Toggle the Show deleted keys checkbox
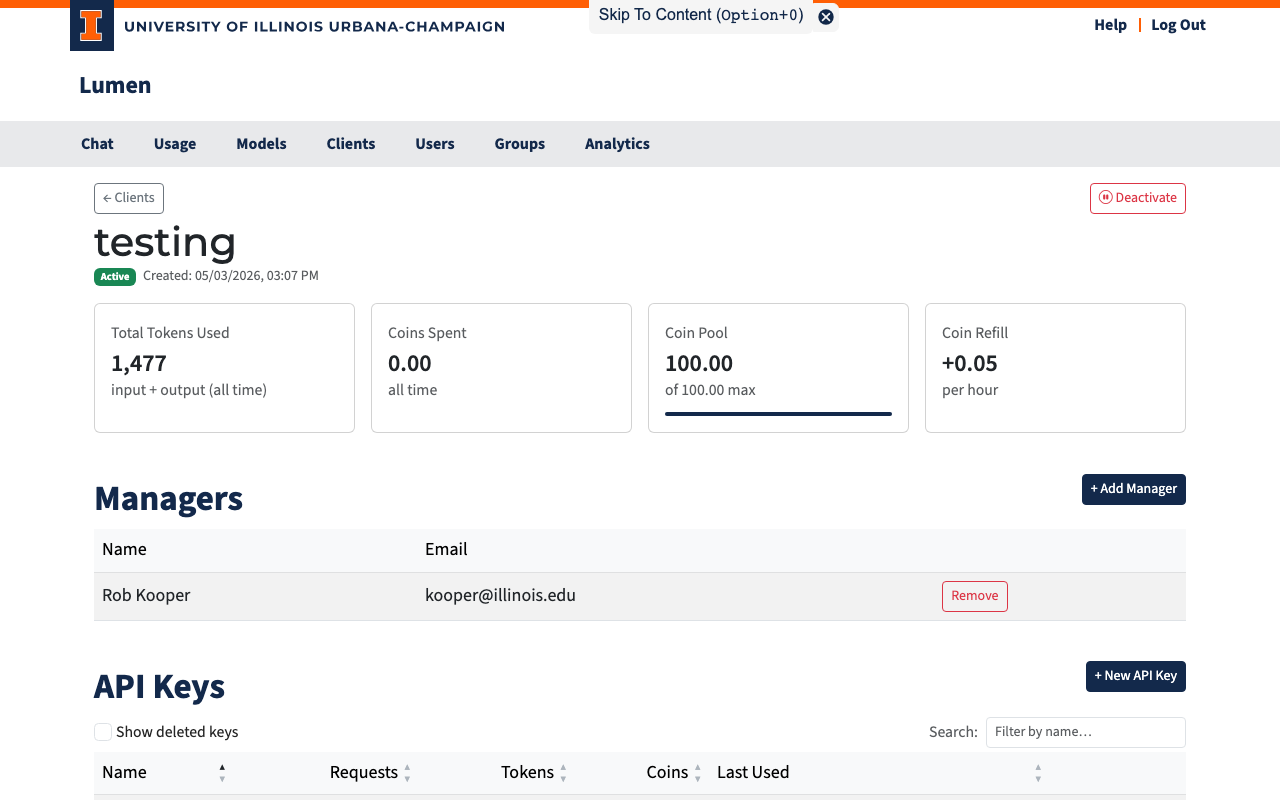Image resolution: width=1280 pixels, height=800 pixels. pos(103,732)
